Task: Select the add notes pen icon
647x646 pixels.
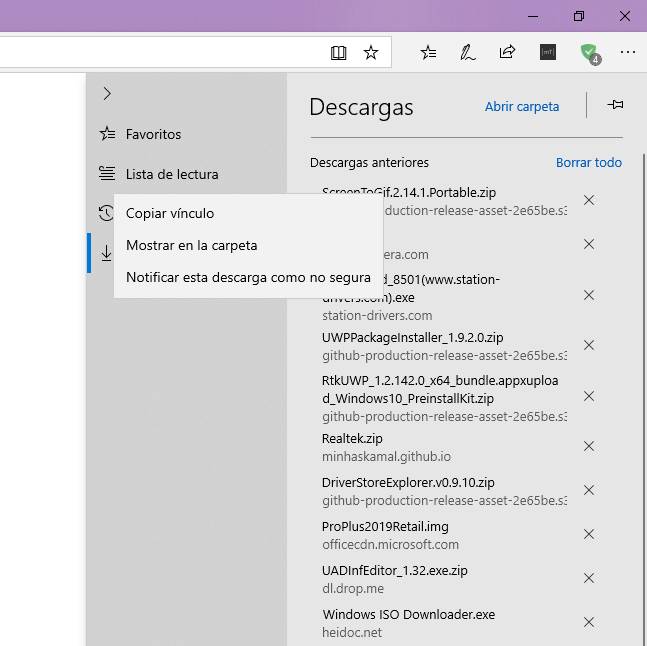Action: click(467, 52)
